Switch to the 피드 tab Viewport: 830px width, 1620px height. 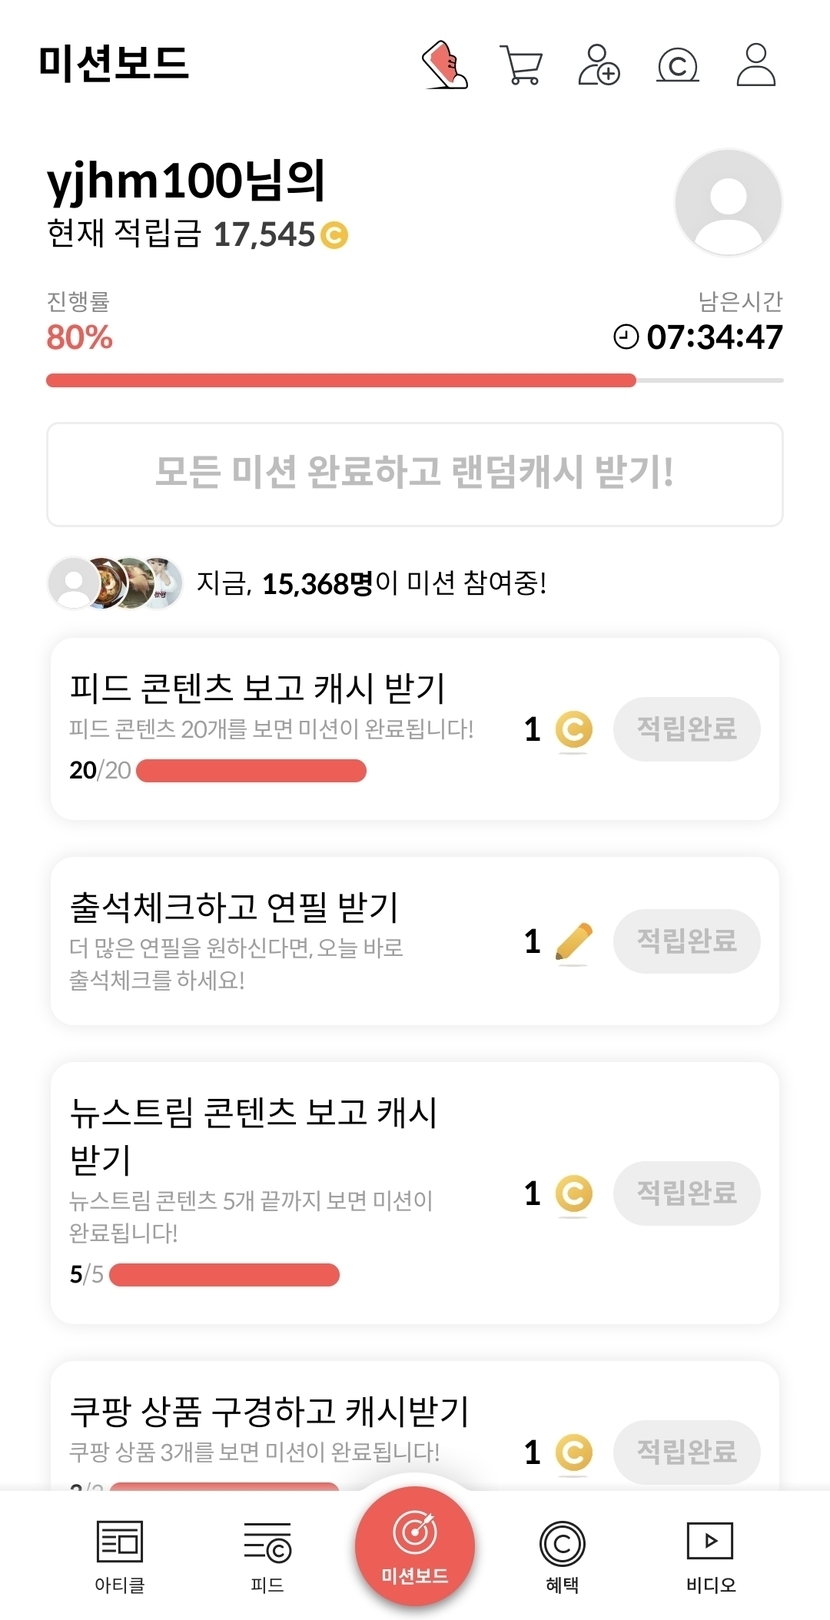(x=267, y=1555)
